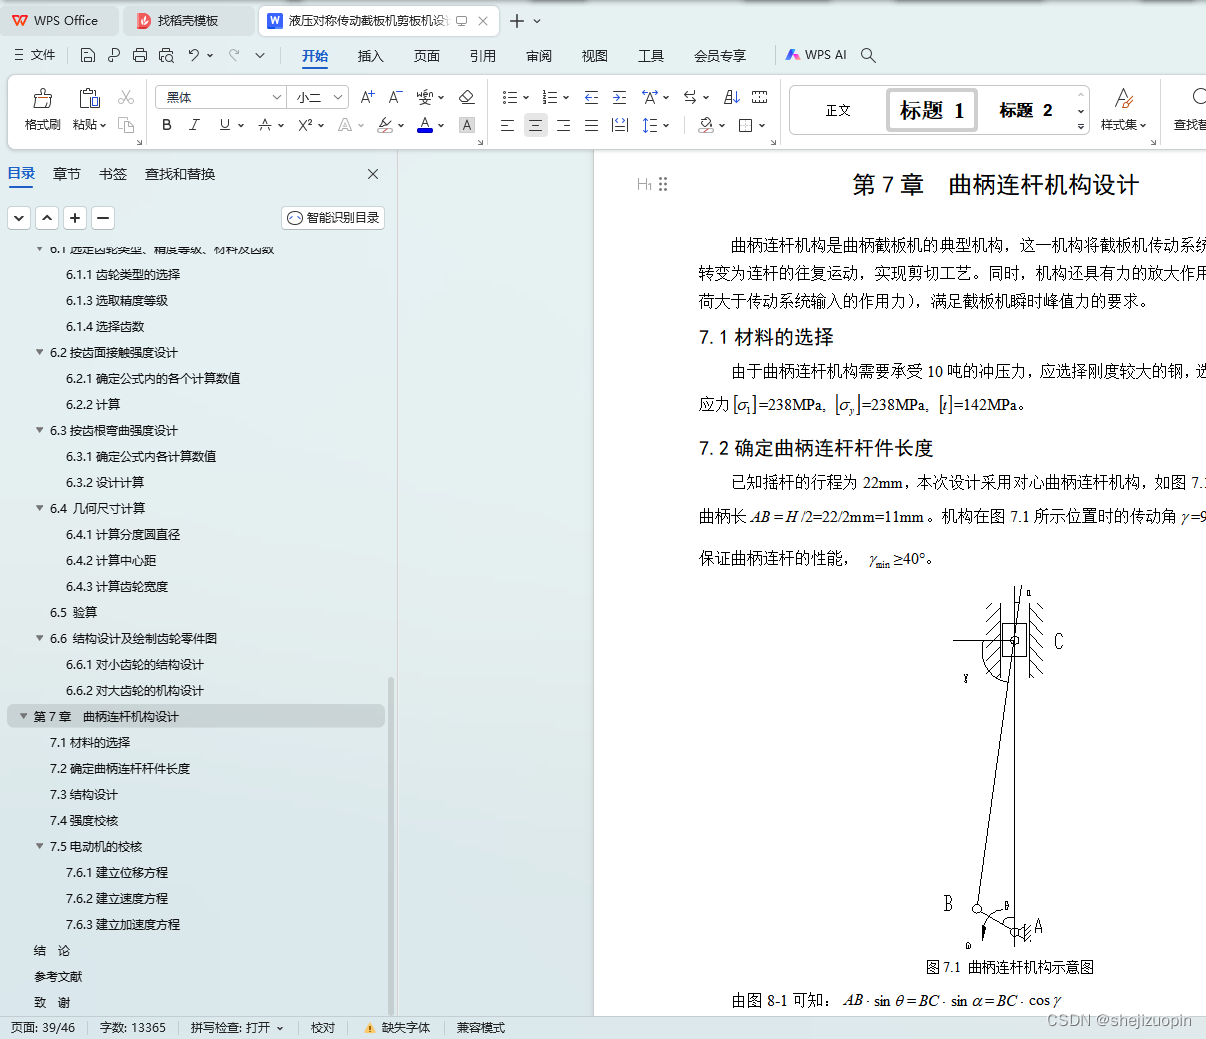Screen dimensions: 1206x1039
Task: Click the Cut scissors icon
Action: pos(126,97)
